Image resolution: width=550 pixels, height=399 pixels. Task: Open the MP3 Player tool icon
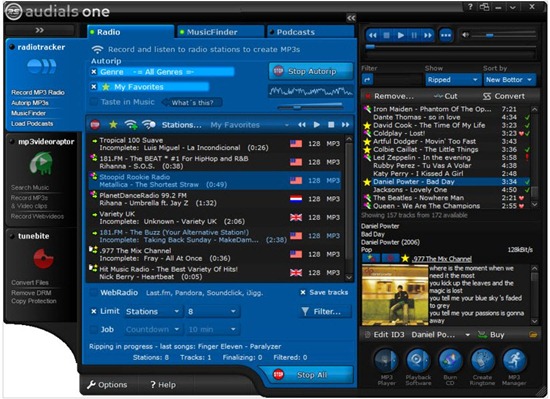pyautogui.click(x=386, y=360)
